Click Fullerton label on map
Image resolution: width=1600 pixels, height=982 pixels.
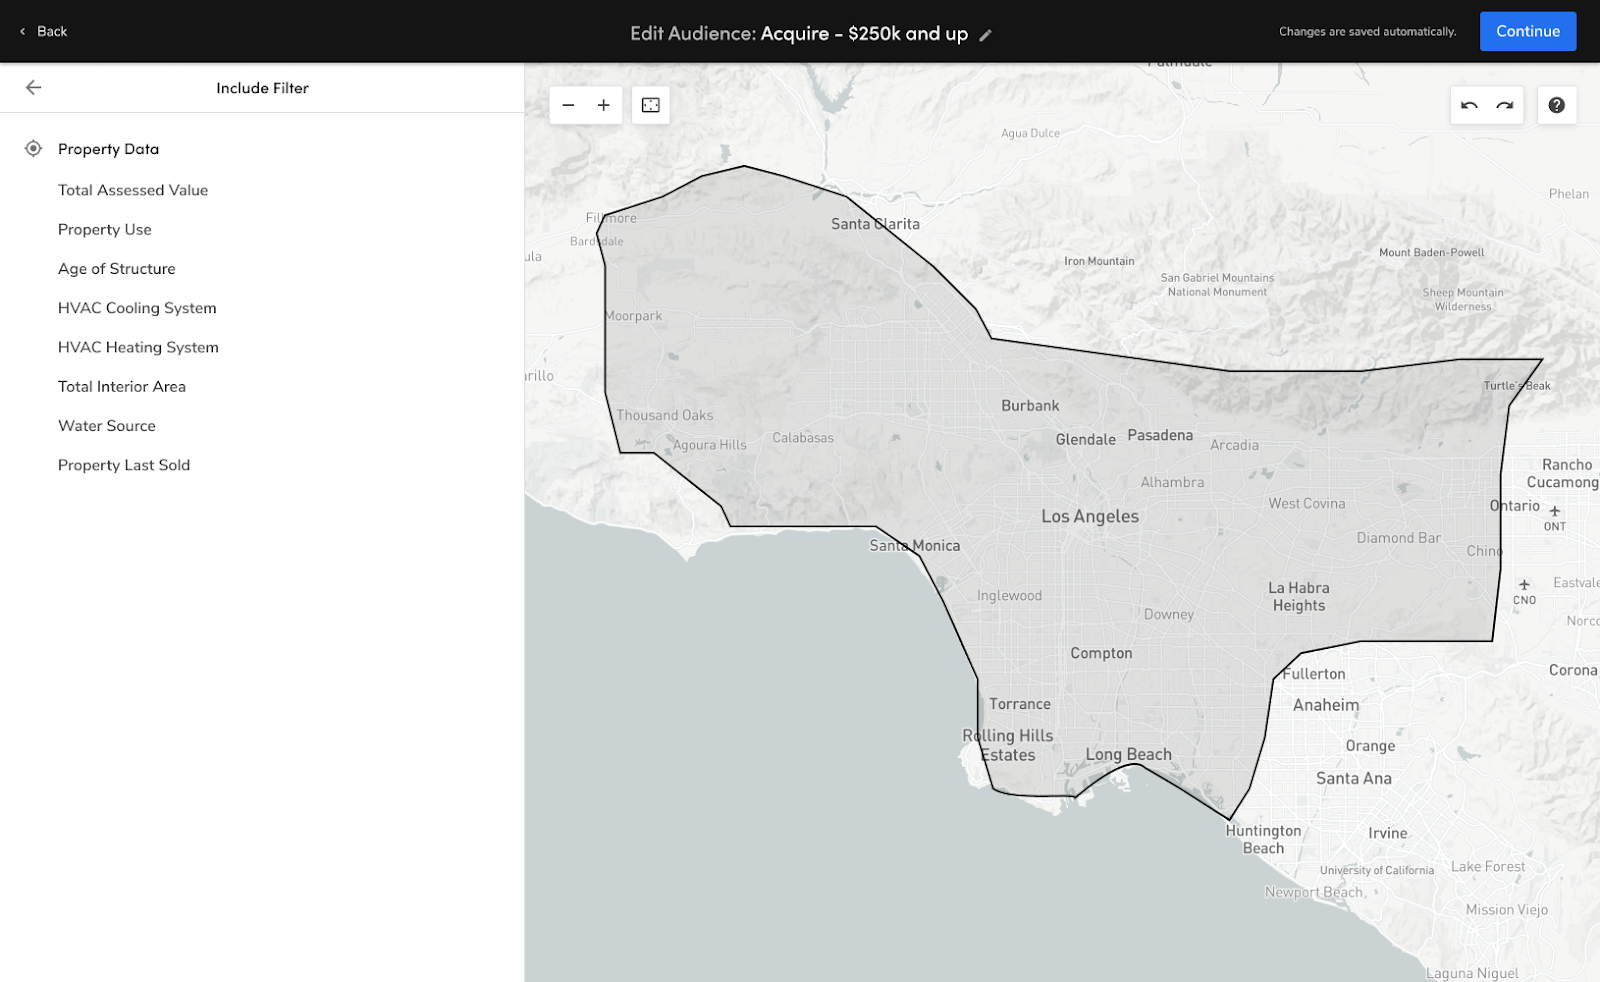click(x=1314, y=674)
